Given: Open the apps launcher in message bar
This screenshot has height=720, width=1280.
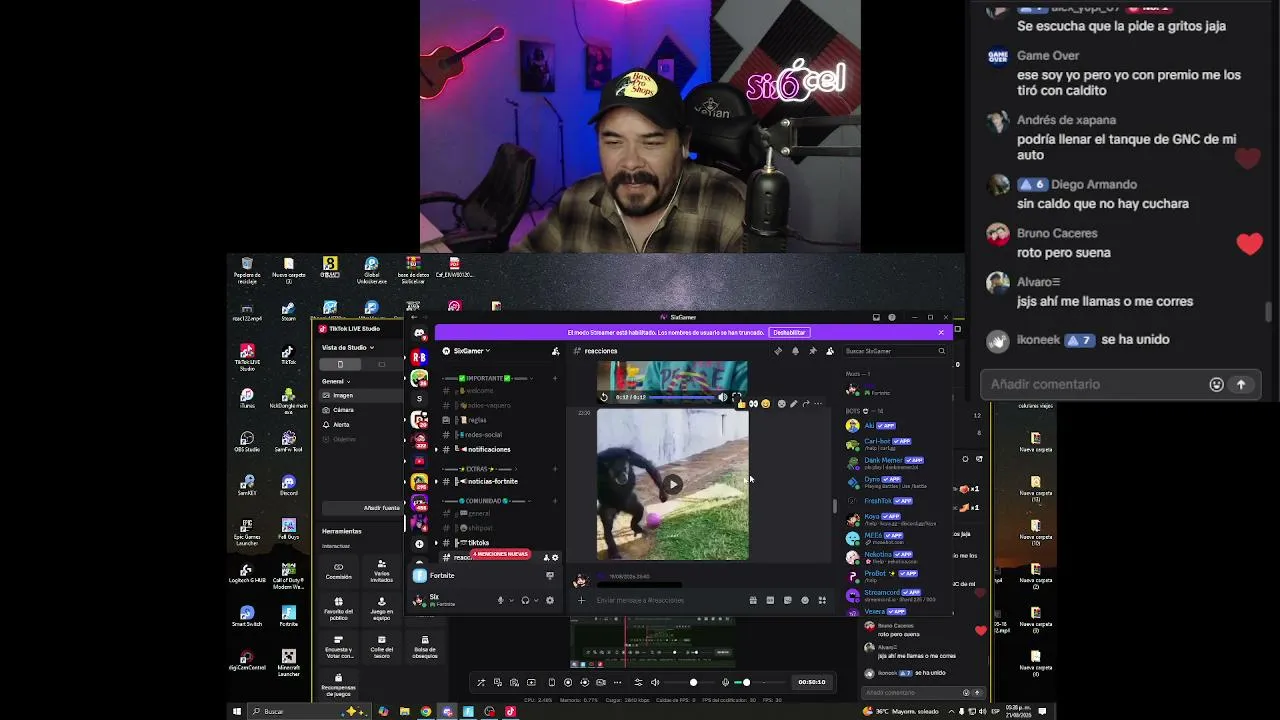Looking at the screenshot, I should [x=822, y=600].
